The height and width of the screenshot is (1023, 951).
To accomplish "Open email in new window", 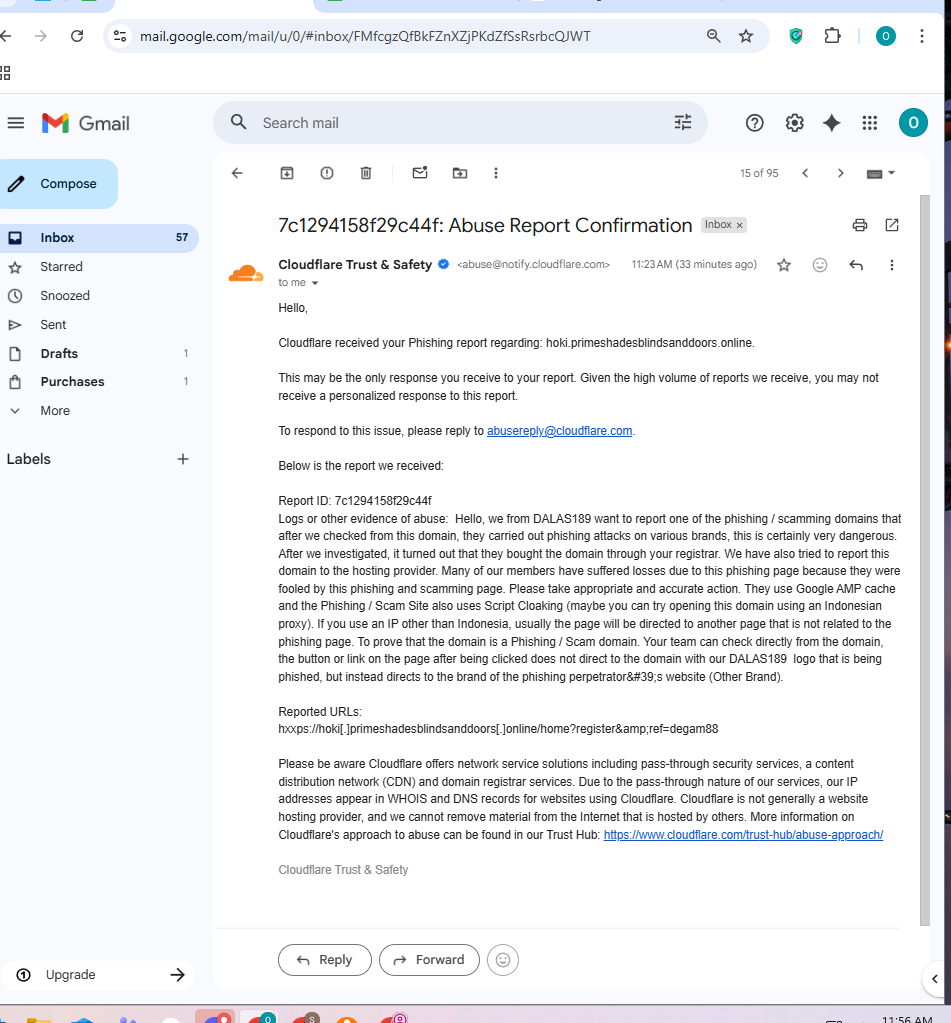I will (x=892, y=225).
